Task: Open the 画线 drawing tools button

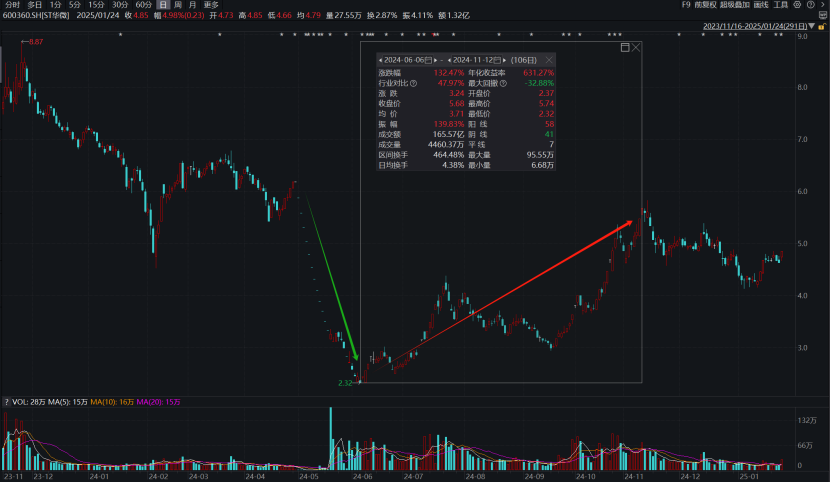Action: [x=759, y=5]
